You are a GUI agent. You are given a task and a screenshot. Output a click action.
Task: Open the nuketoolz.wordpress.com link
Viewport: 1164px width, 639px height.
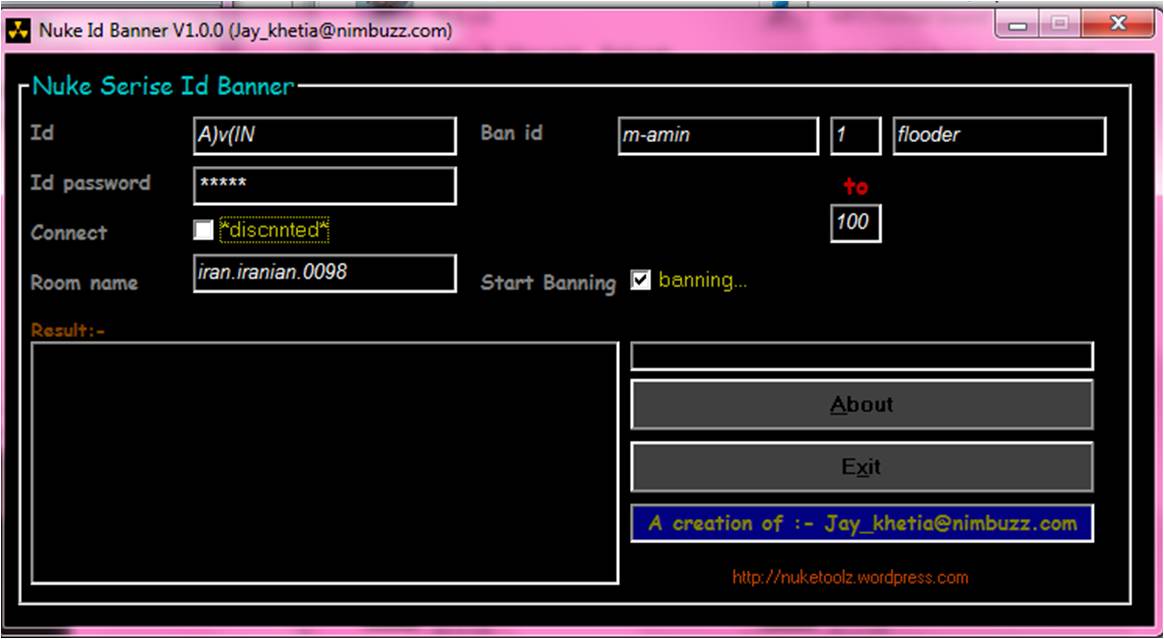(x=850, y=577)
